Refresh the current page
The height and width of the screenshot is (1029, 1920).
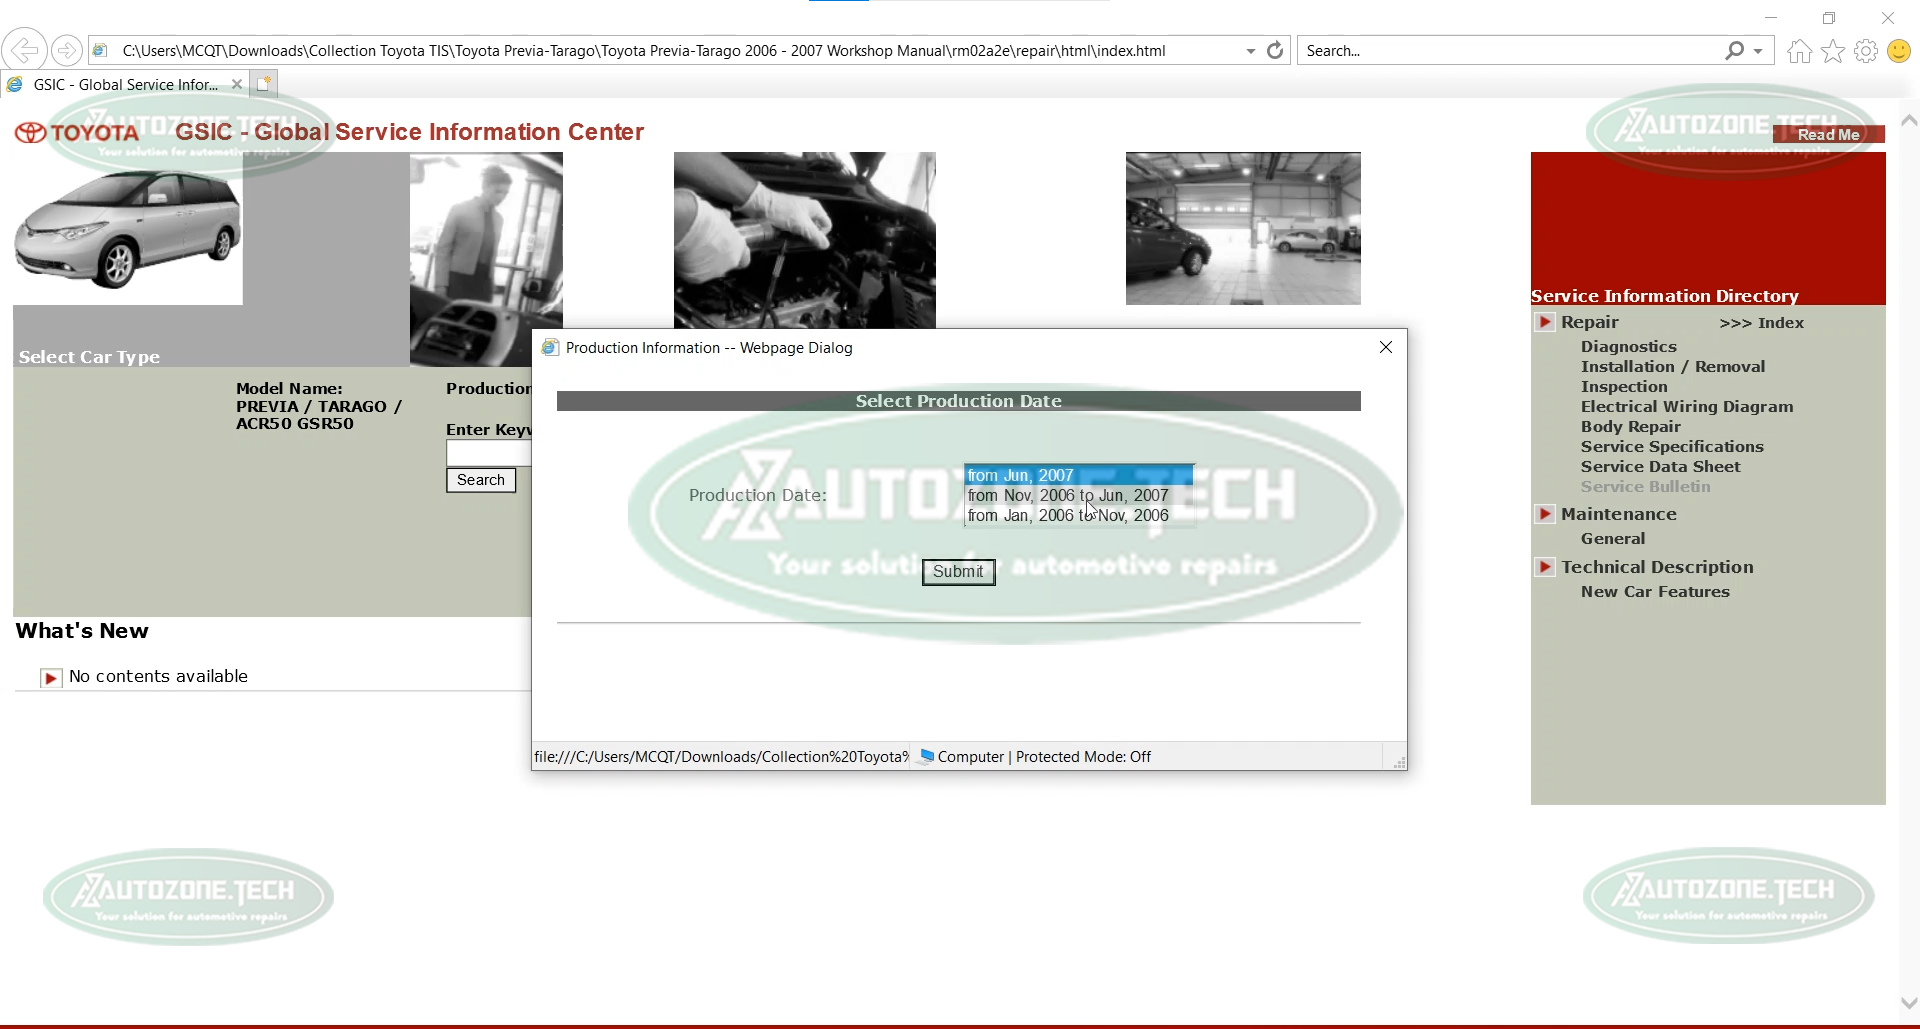[x=1275, y=49]
